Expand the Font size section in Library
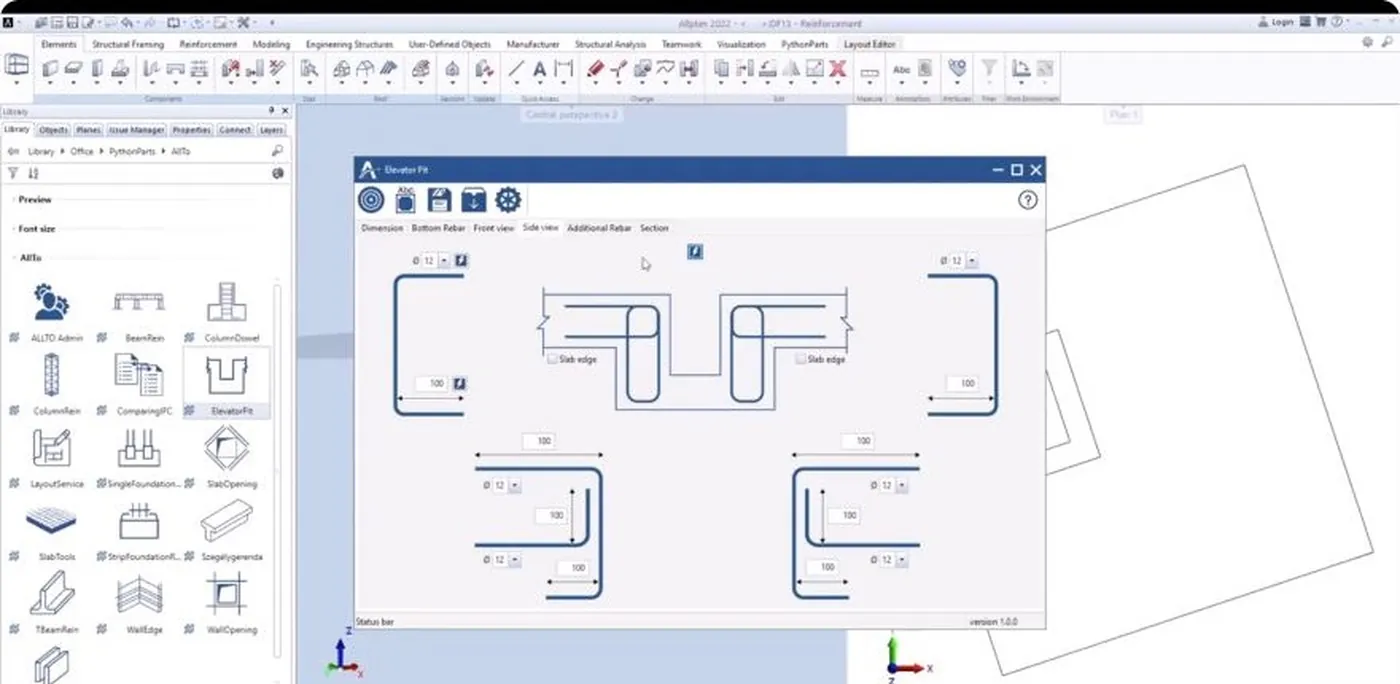The height and width of the screenshot is (684, 1400). tap(36, 229)
